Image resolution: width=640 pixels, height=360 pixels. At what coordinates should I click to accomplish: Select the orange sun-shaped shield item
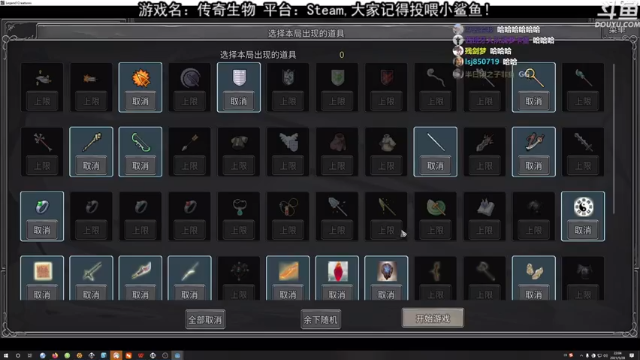(140, 78)
